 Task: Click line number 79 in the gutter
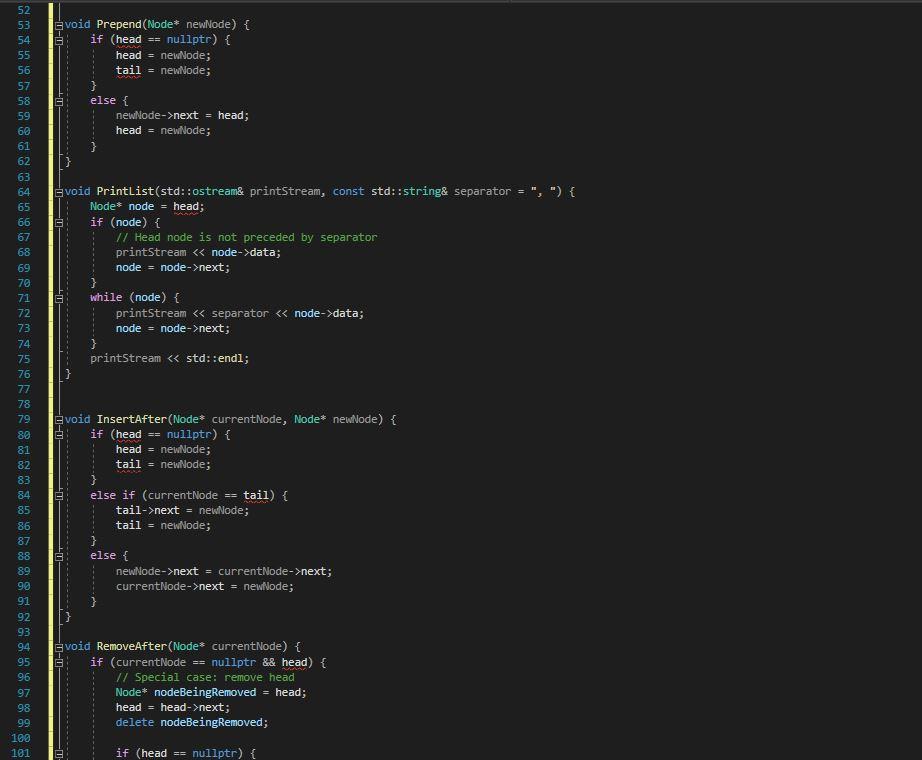tap(24, 420)
